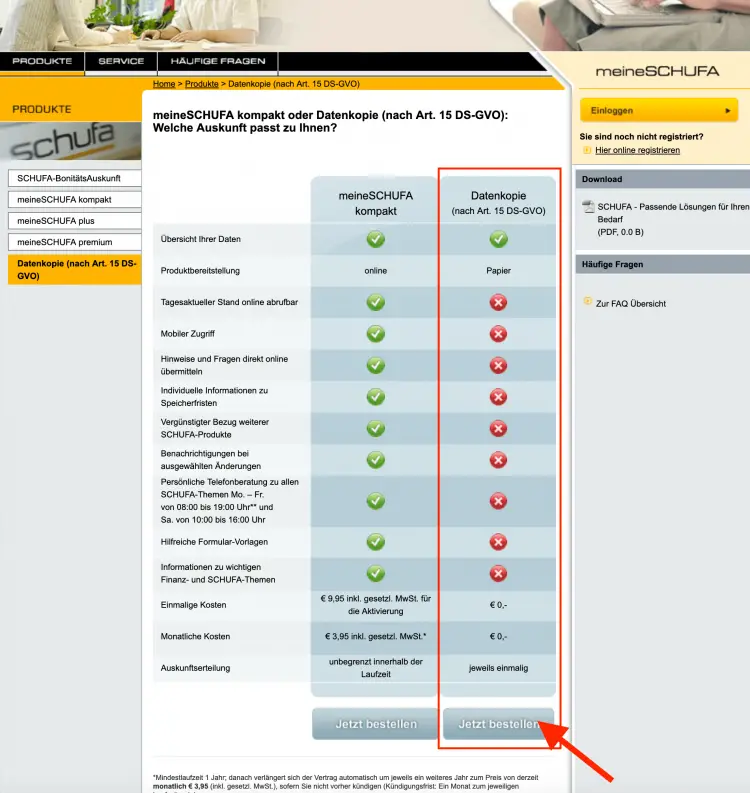Open the SERVICE menu tab

[x=120, y=62]
